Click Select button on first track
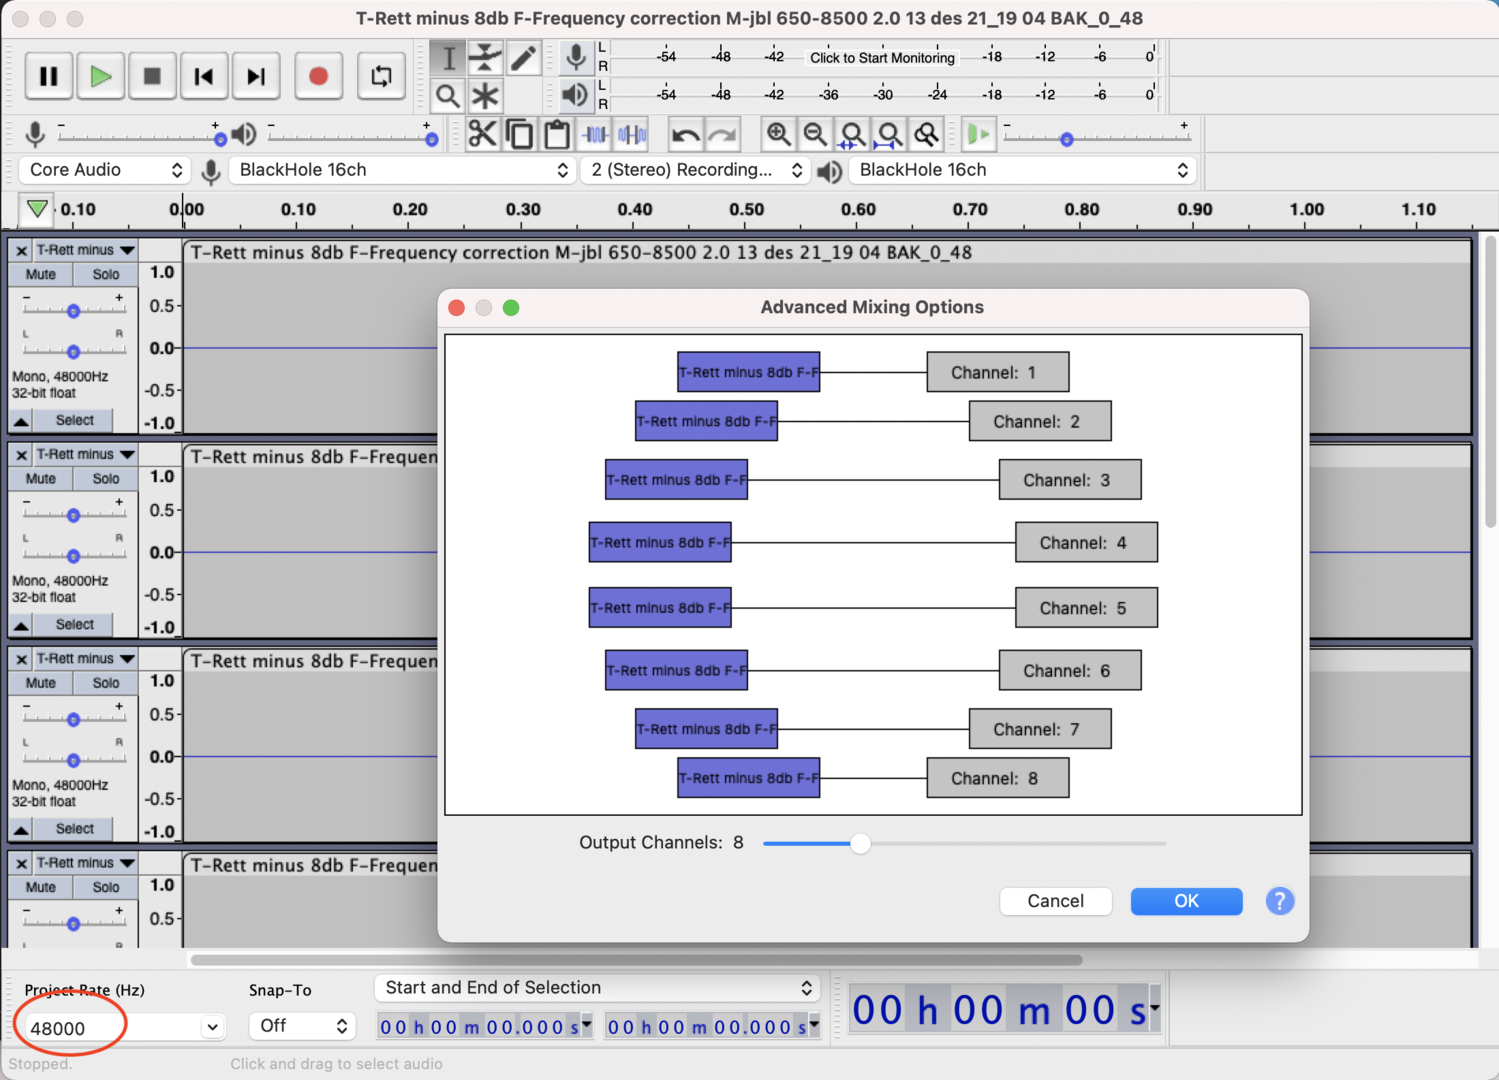 (x=75, y=420)
